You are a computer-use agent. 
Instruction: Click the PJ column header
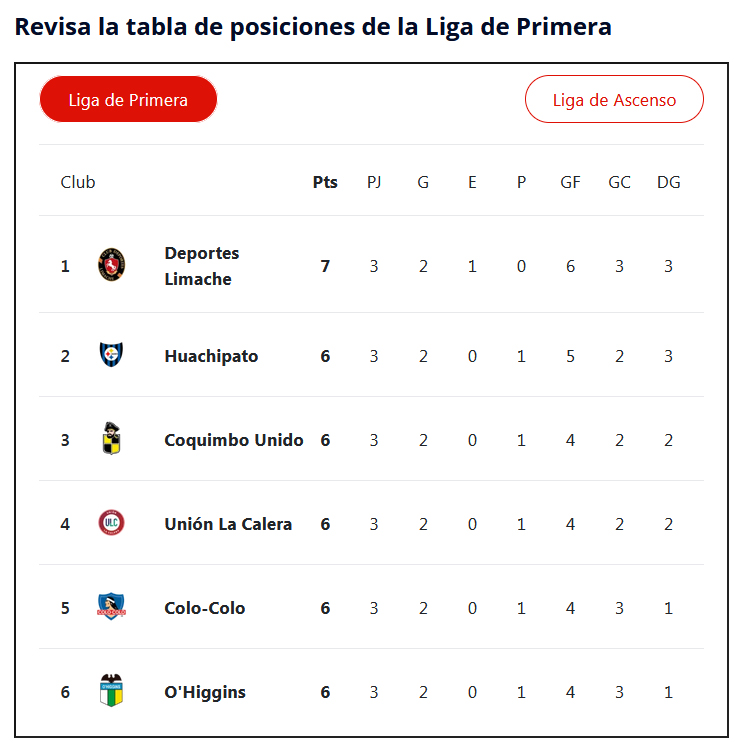[374, 182]
